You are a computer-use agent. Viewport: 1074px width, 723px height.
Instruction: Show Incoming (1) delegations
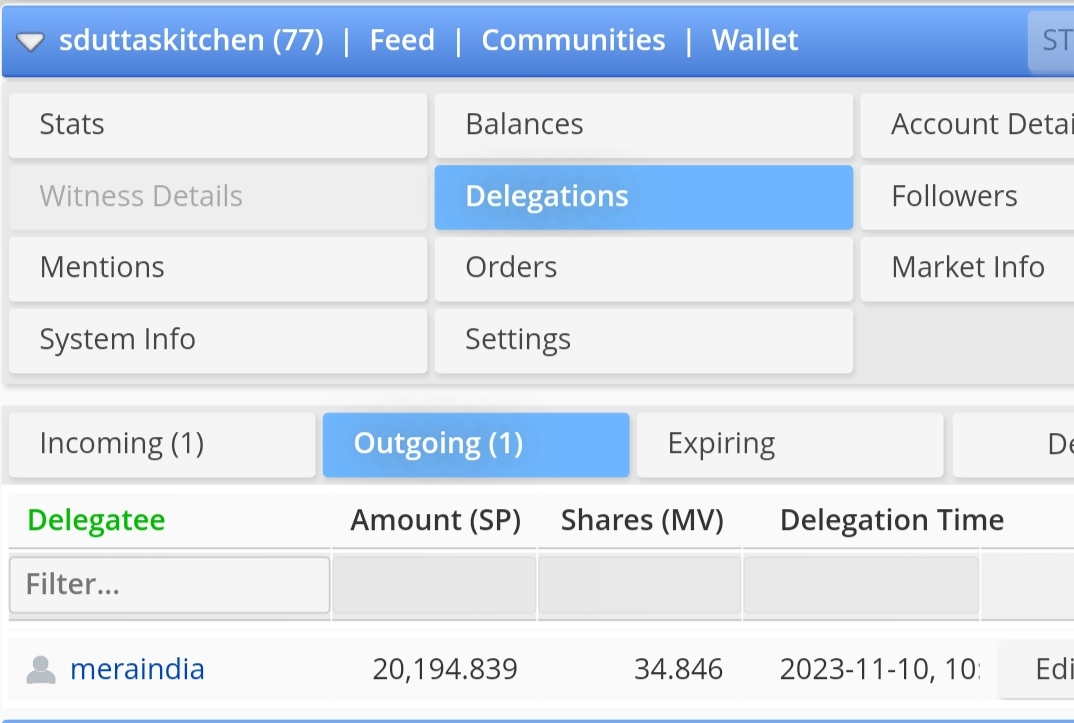(x=162, y=444)
